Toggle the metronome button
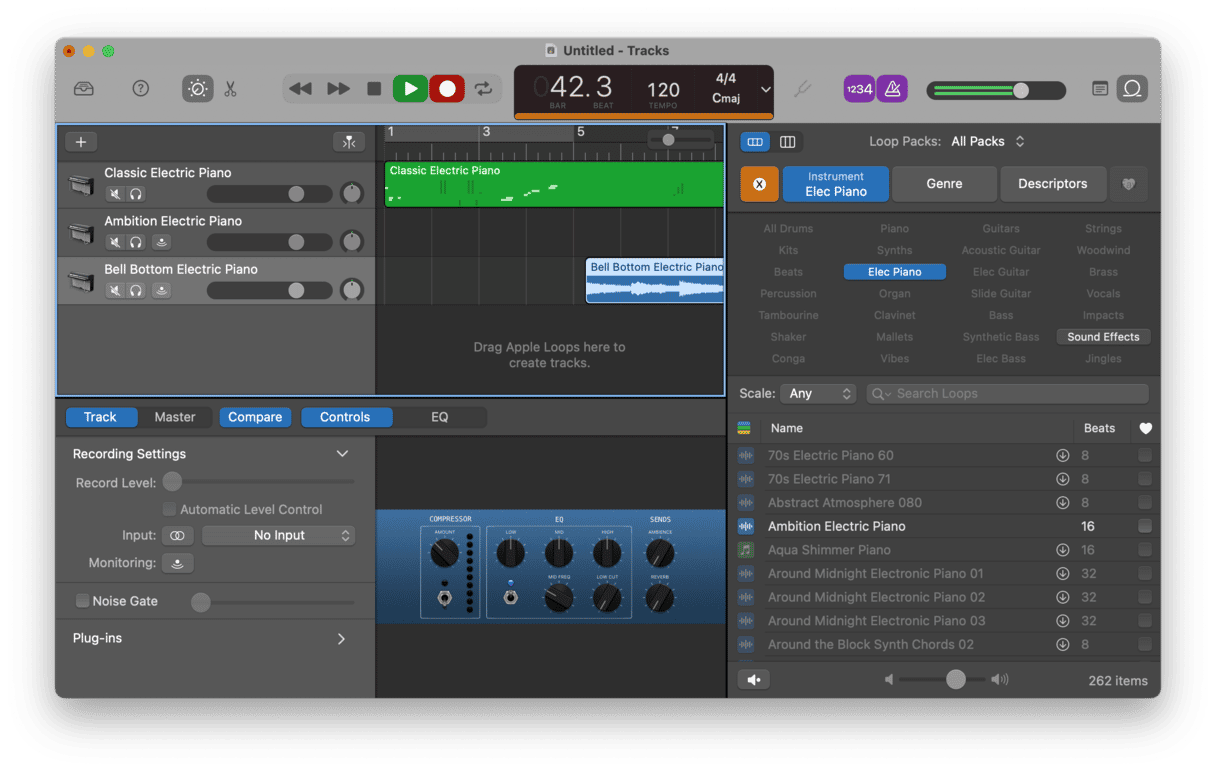The image size is (1216, 771). pyautogui.click(x=892, y=89)
